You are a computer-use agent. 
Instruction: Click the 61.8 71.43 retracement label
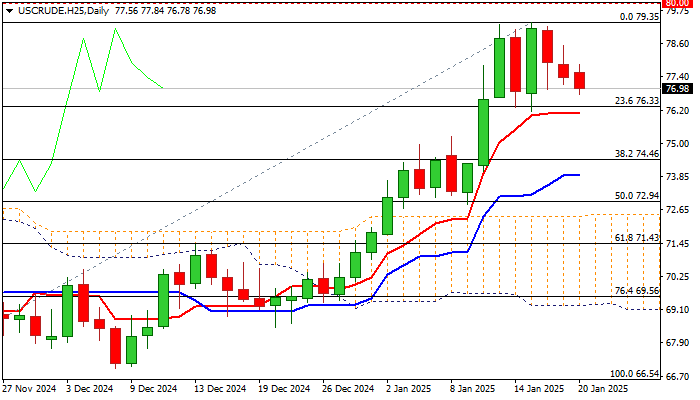coord(638,238)
